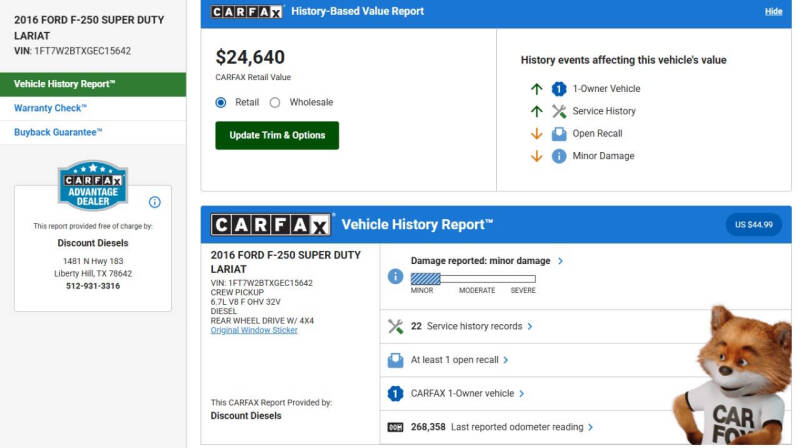Hide the History-Based Value Report
Viewport: 800px width, 448px height.
coord(773,12)
